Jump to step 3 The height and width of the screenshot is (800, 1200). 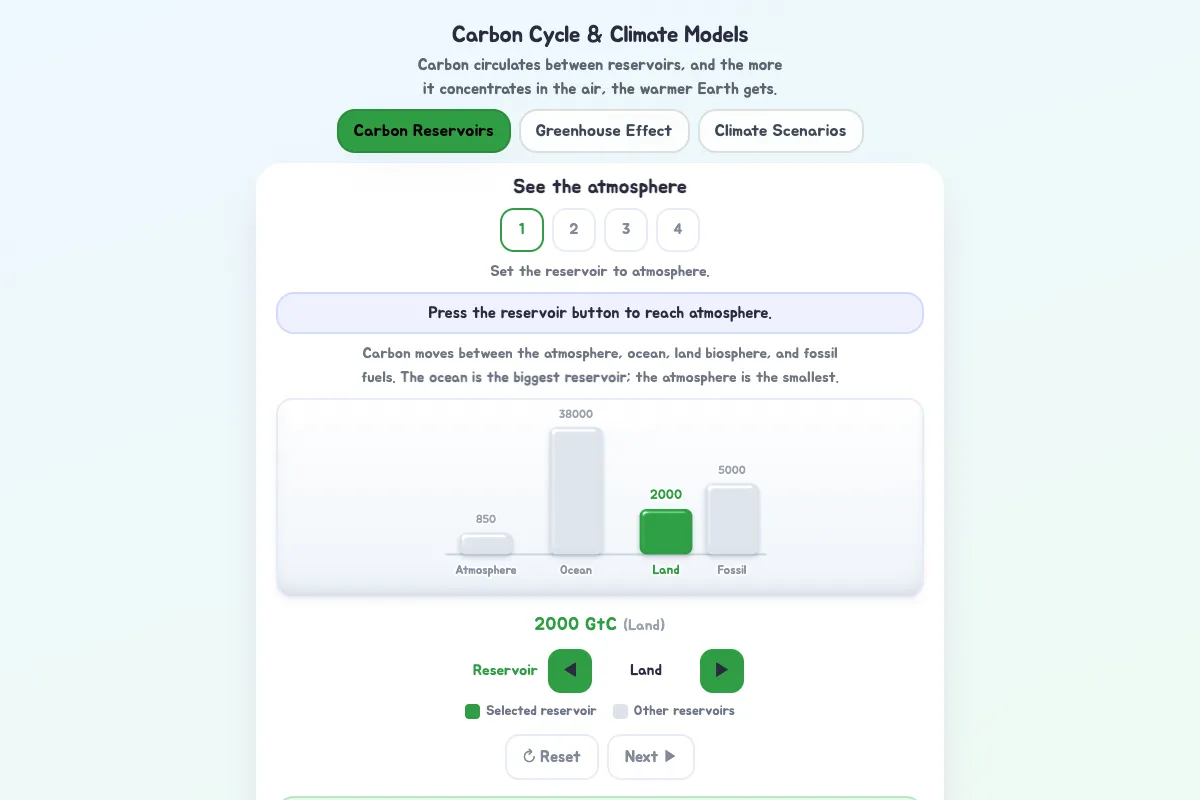coord(626,230)
